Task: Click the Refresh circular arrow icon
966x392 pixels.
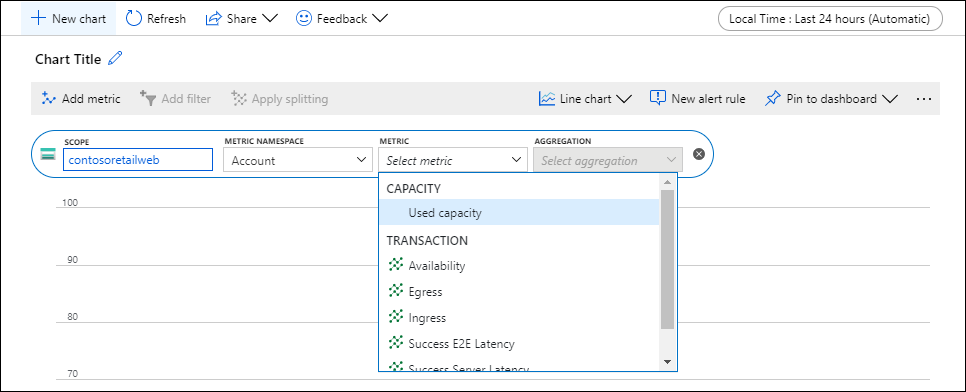Action: 134,18
